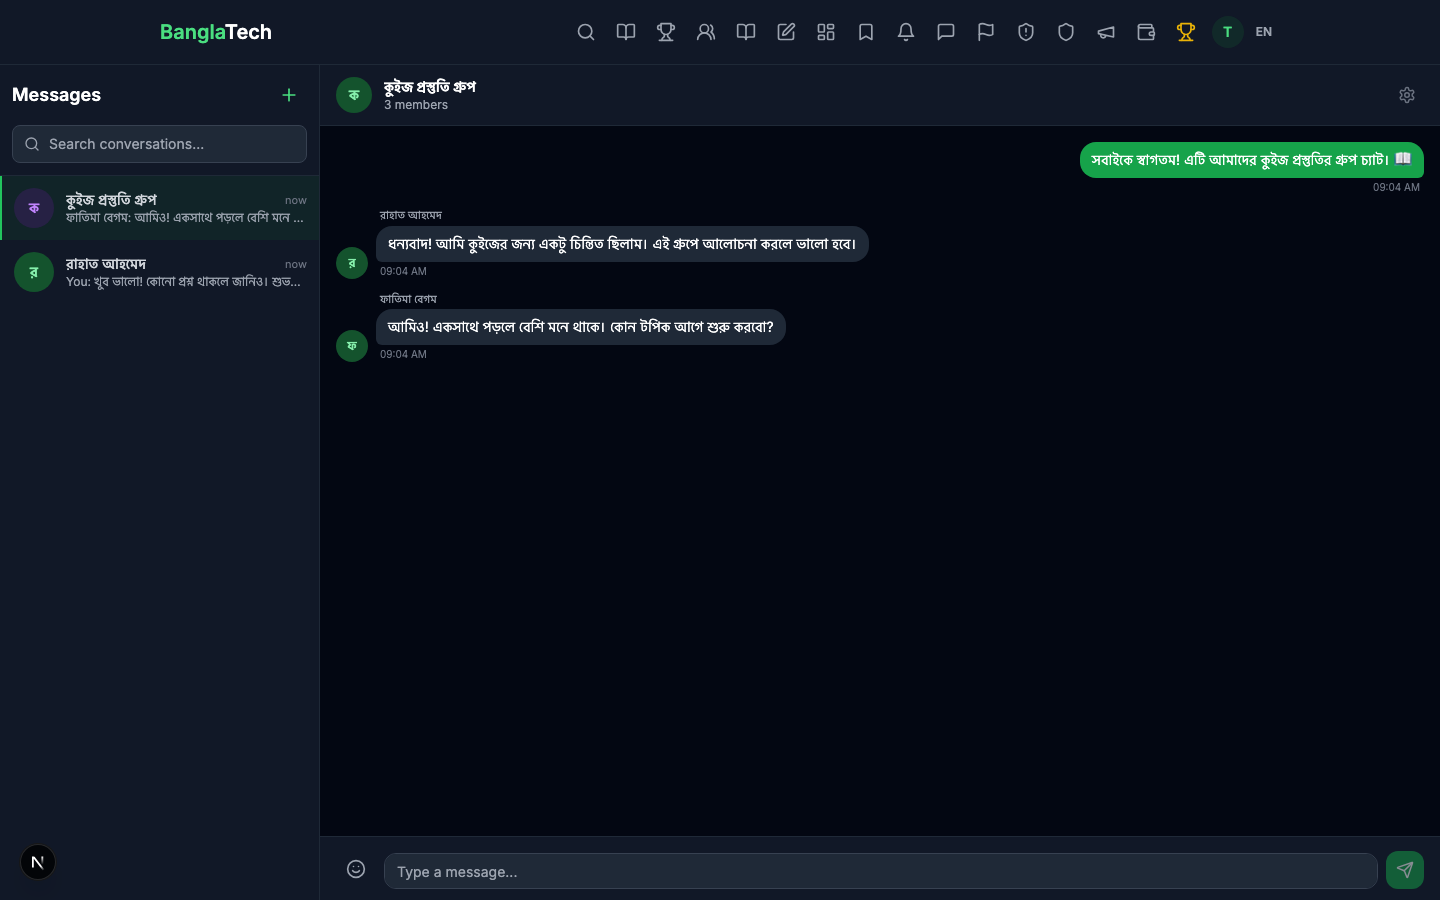Viewport: 1440px width, 900px height.
Task: Select the রাহাত আহমেদ conversation
Action: click(x=160, y=272)
